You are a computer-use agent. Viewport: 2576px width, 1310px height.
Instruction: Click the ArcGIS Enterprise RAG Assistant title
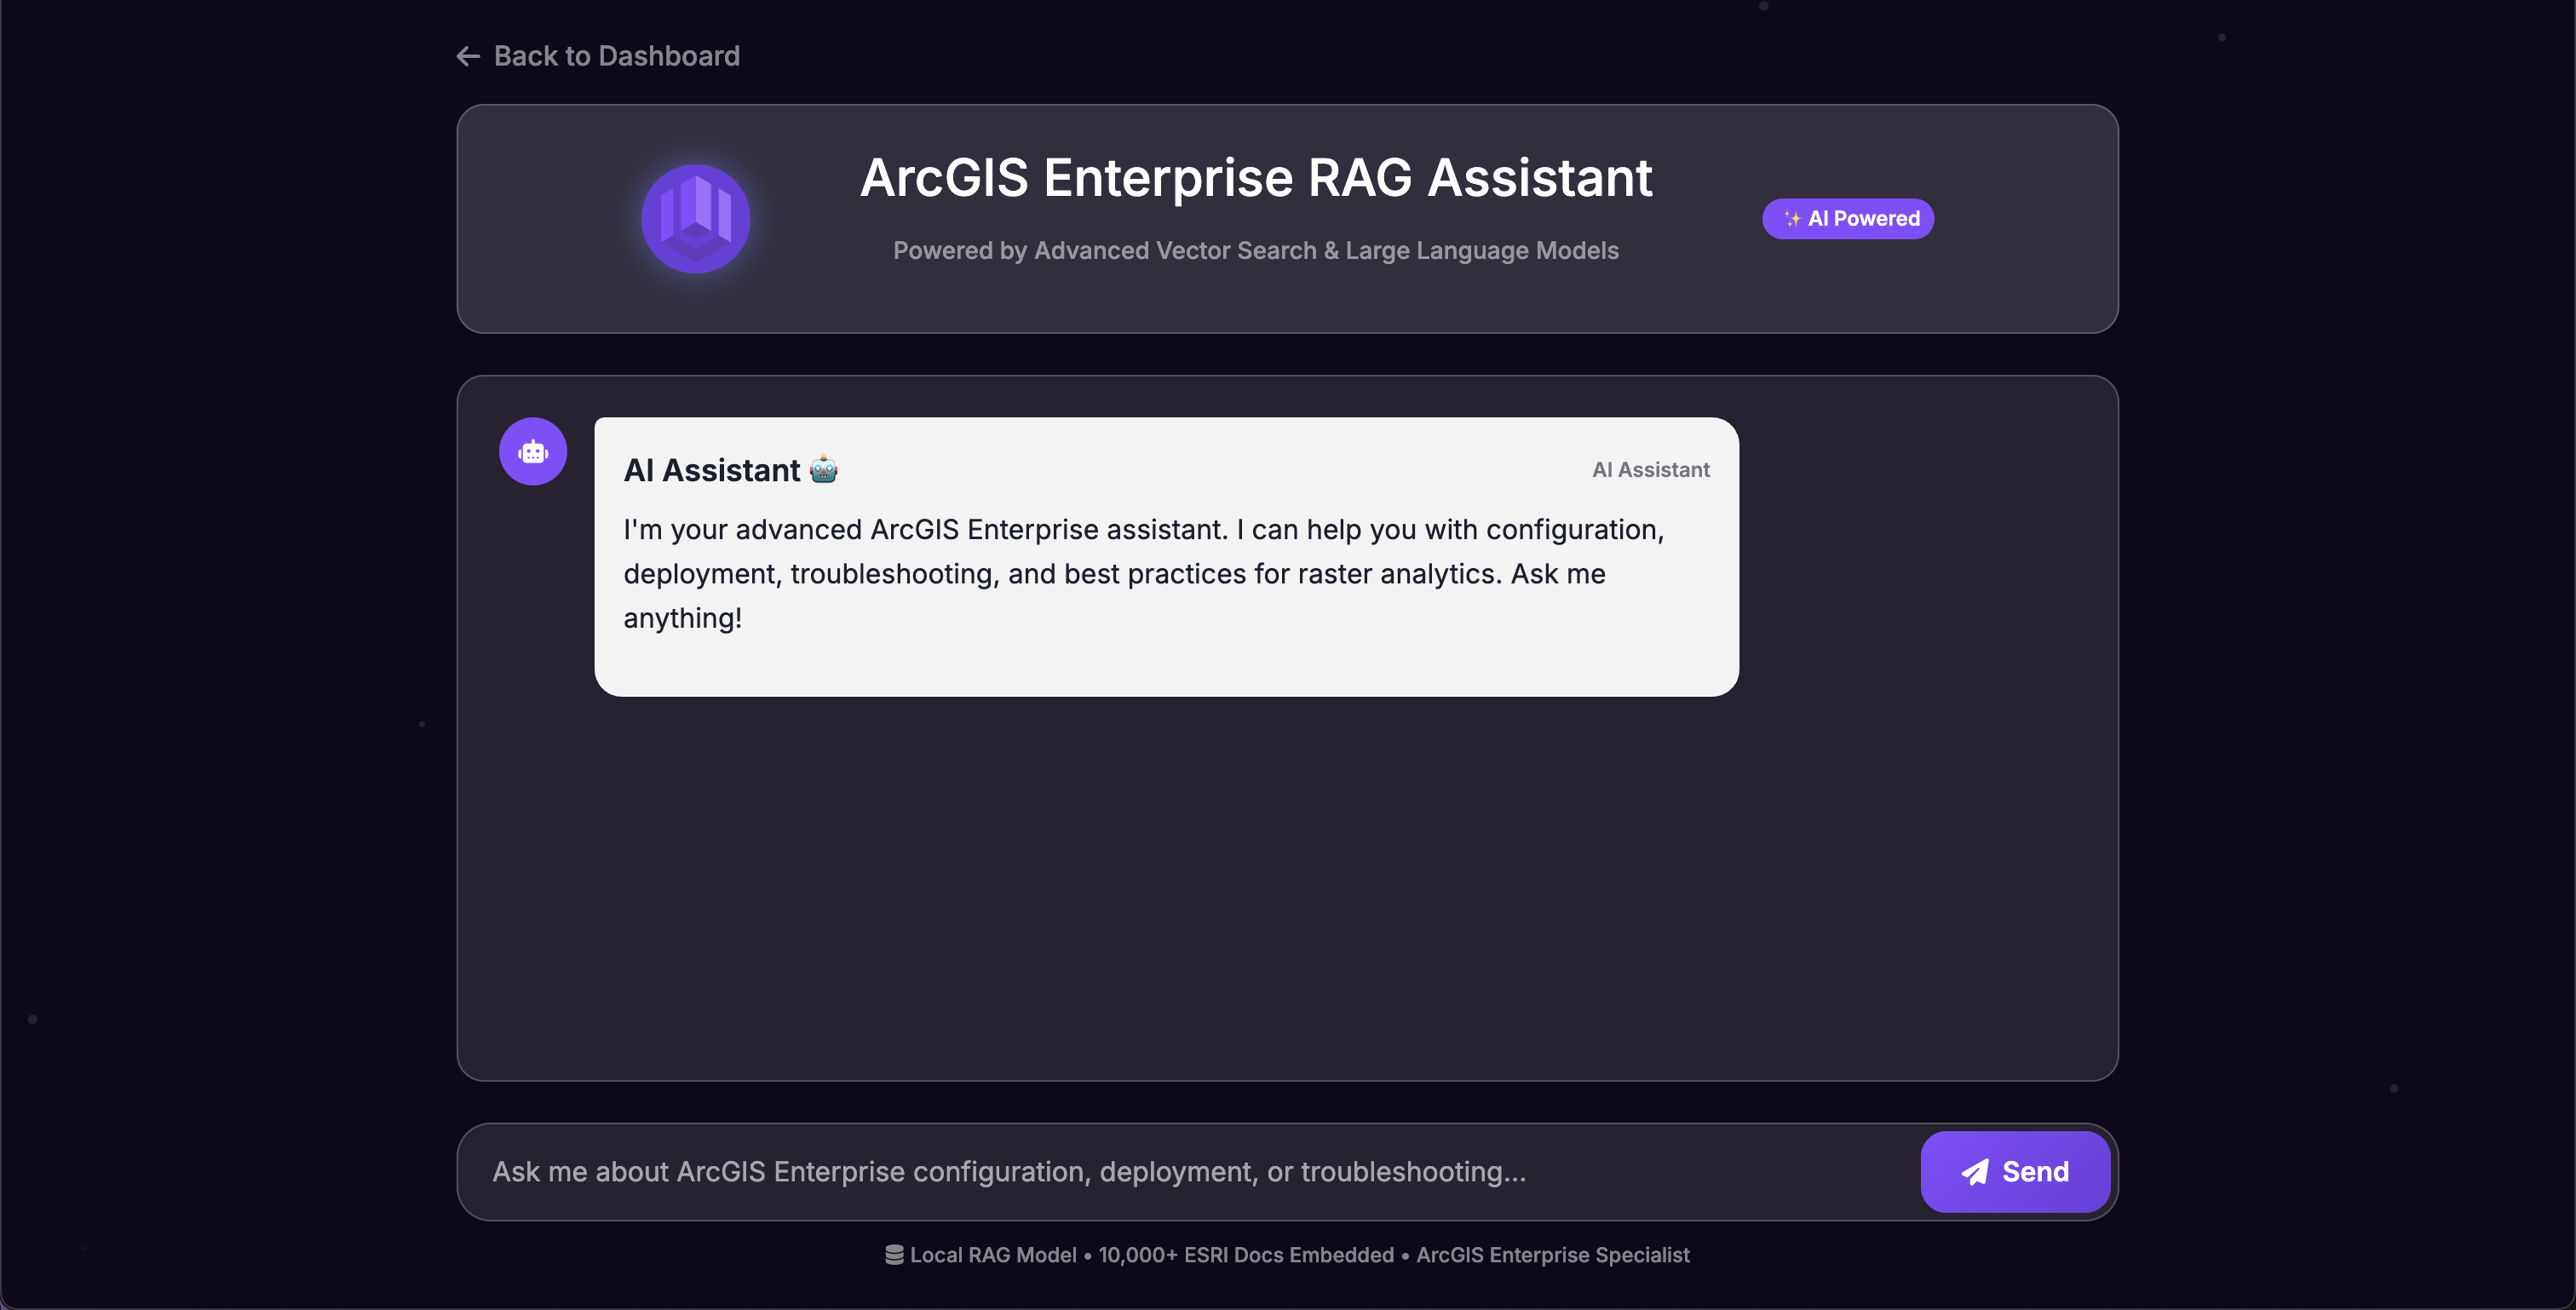(1255, 178)
